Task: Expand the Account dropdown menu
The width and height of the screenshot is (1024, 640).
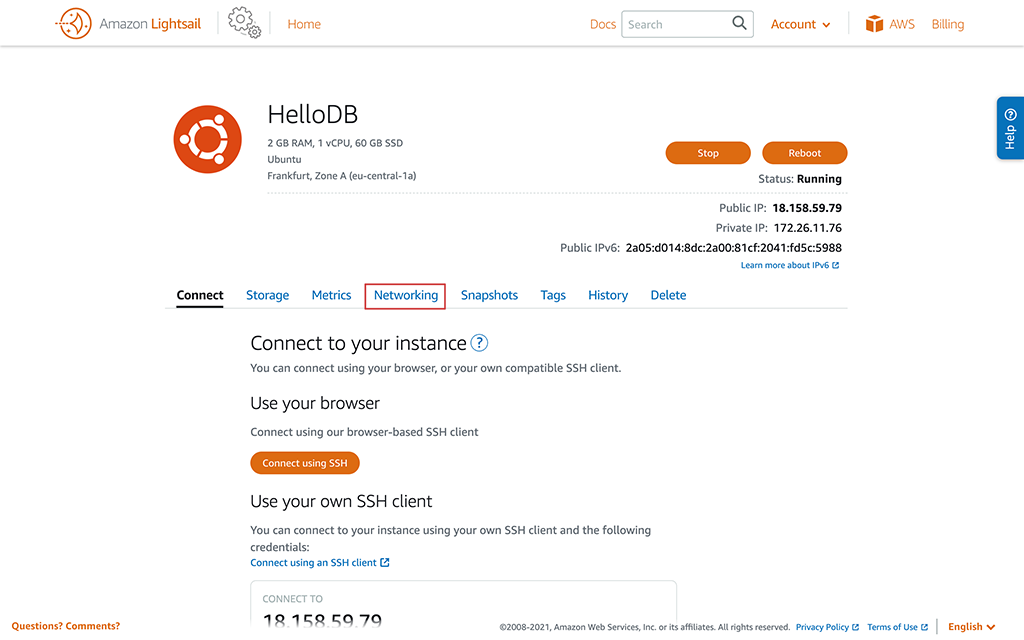Action: [800, 24]
